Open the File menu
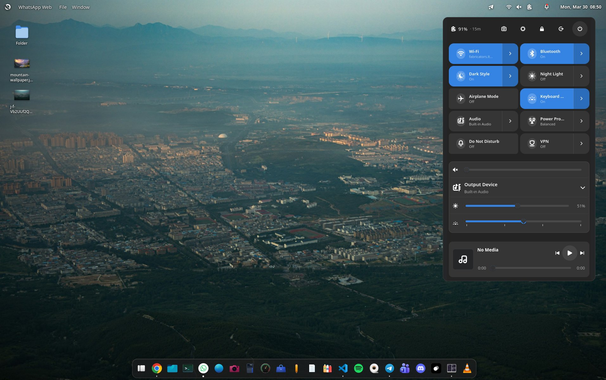Image resolution: width=606 pixels, height=380 pixels. pyautogui.click(x=63, y=7)
